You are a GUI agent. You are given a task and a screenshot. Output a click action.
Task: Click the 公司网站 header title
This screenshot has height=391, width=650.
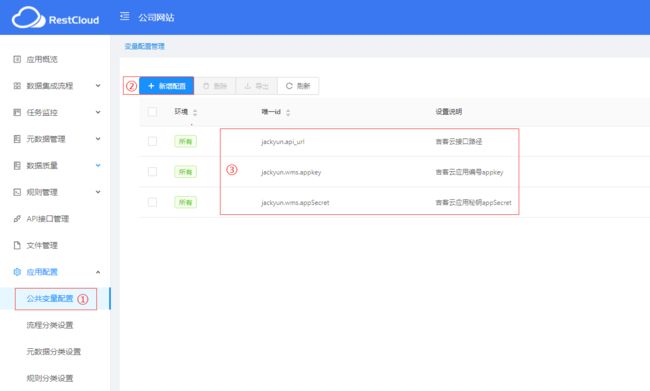tap(156, 17)
